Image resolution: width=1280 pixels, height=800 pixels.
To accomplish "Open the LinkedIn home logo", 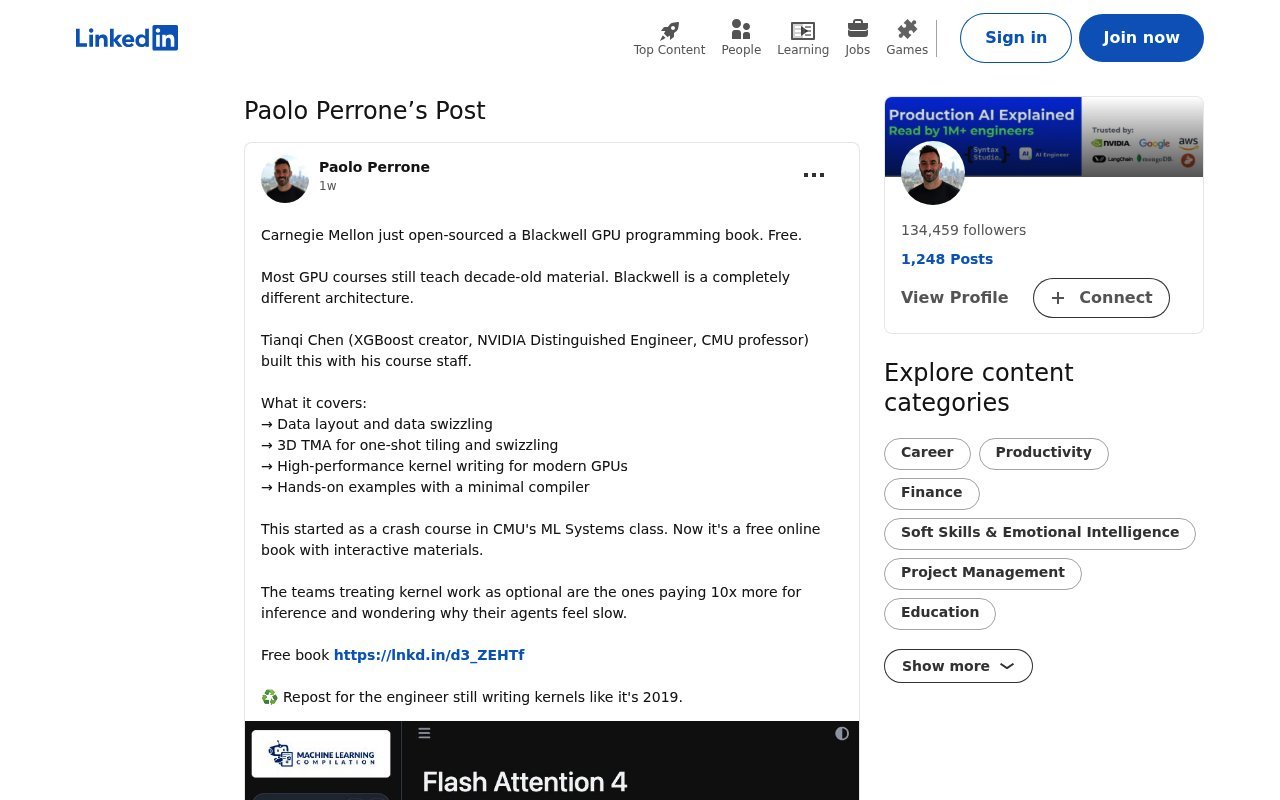I will 127,38.
